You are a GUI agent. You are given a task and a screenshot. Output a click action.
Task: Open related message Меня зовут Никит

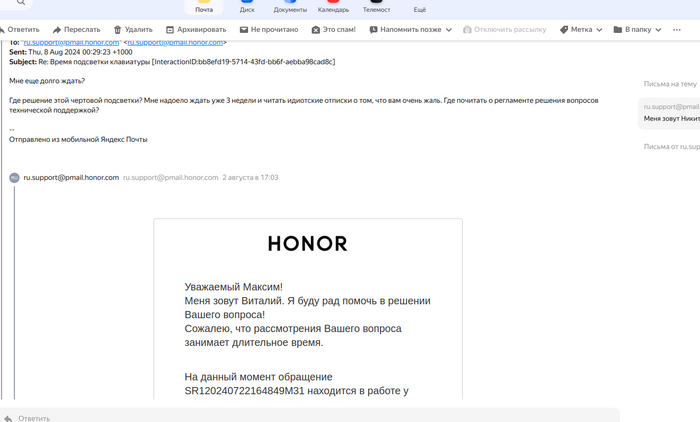coord(671,119)
